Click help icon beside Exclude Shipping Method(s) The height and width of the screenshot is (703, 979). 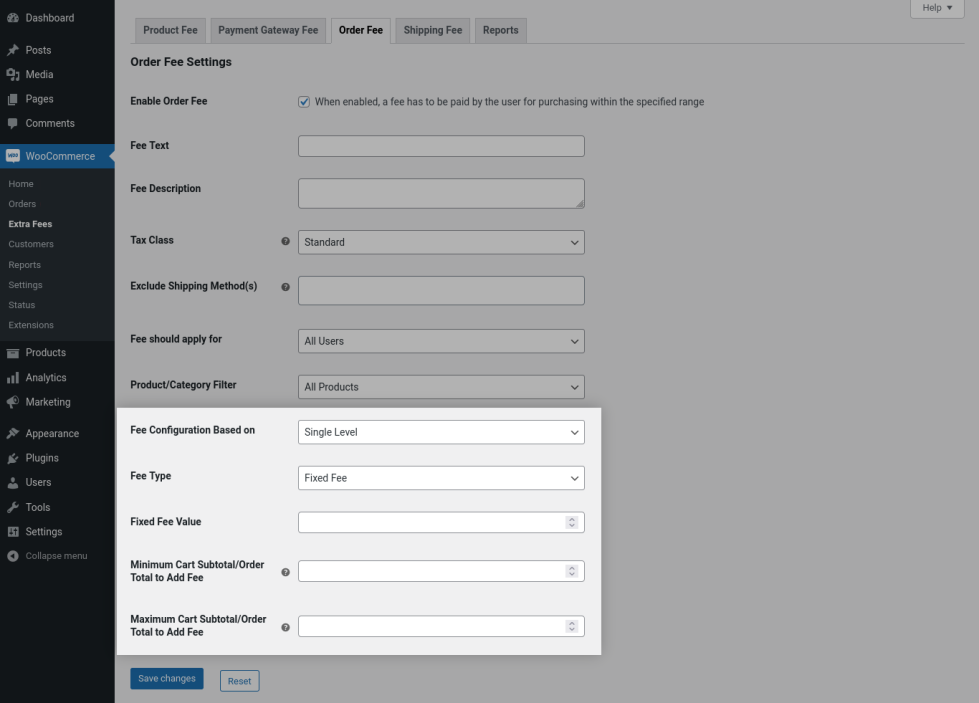(x=285, y=287)
